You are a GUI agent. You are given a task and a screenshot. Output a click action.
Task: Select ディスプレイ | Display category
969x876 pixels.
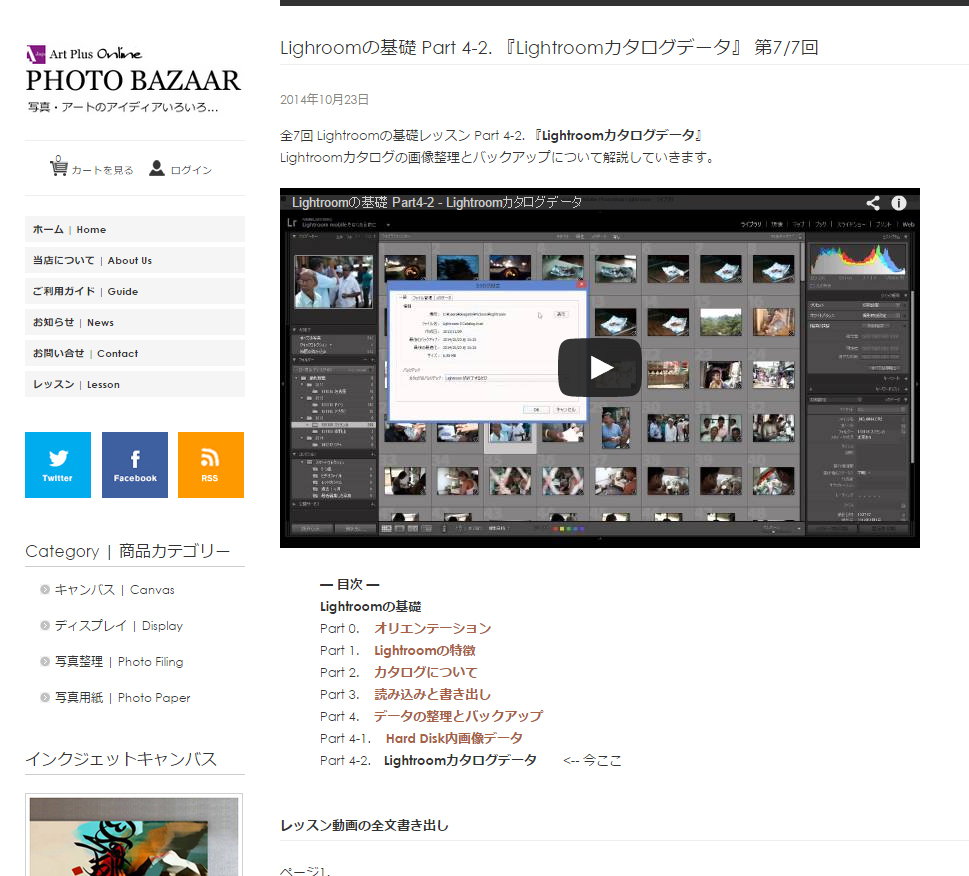119,626
